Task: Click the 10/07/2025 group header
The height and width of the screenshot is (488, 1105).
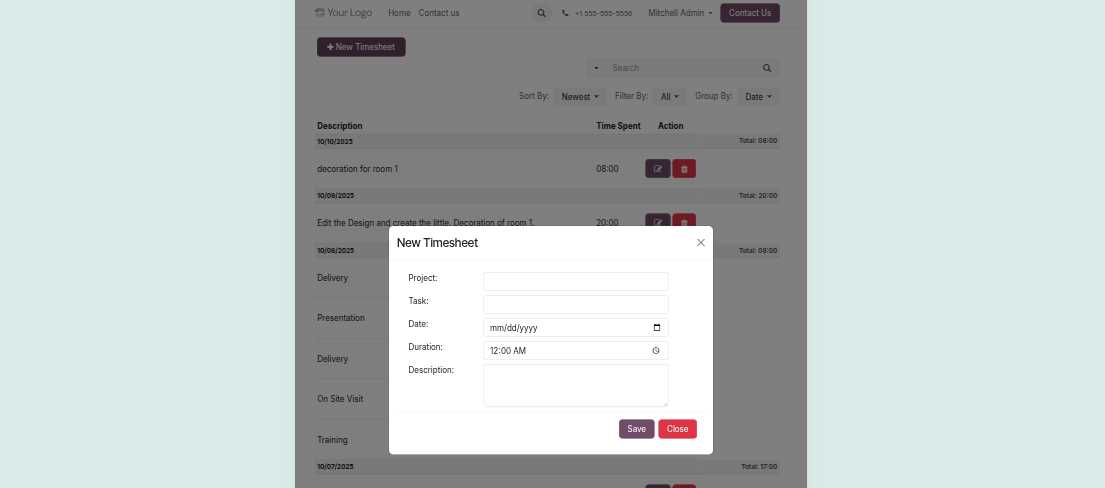Action: [548, 467]
